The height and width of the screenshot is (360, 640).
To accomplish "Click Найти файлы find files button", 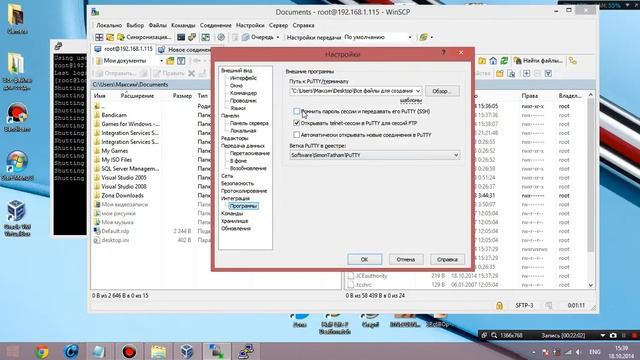I will coord(538,61).
